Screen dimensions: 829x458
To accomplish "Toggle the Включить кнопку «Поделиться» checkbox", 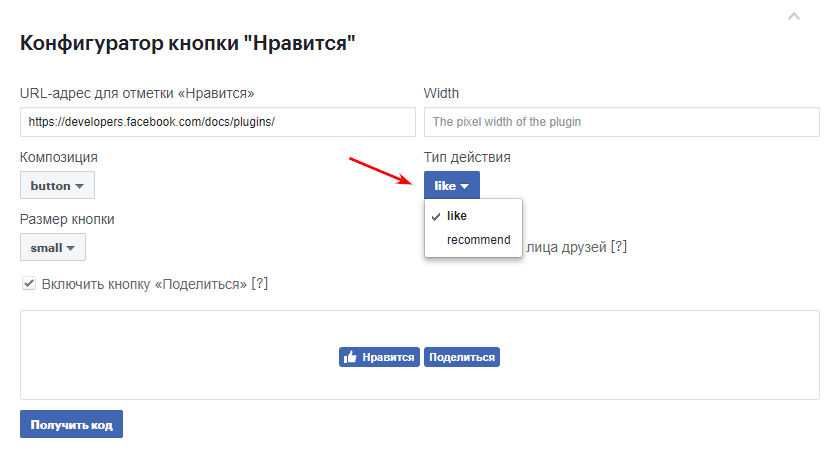I will point(29,283).
